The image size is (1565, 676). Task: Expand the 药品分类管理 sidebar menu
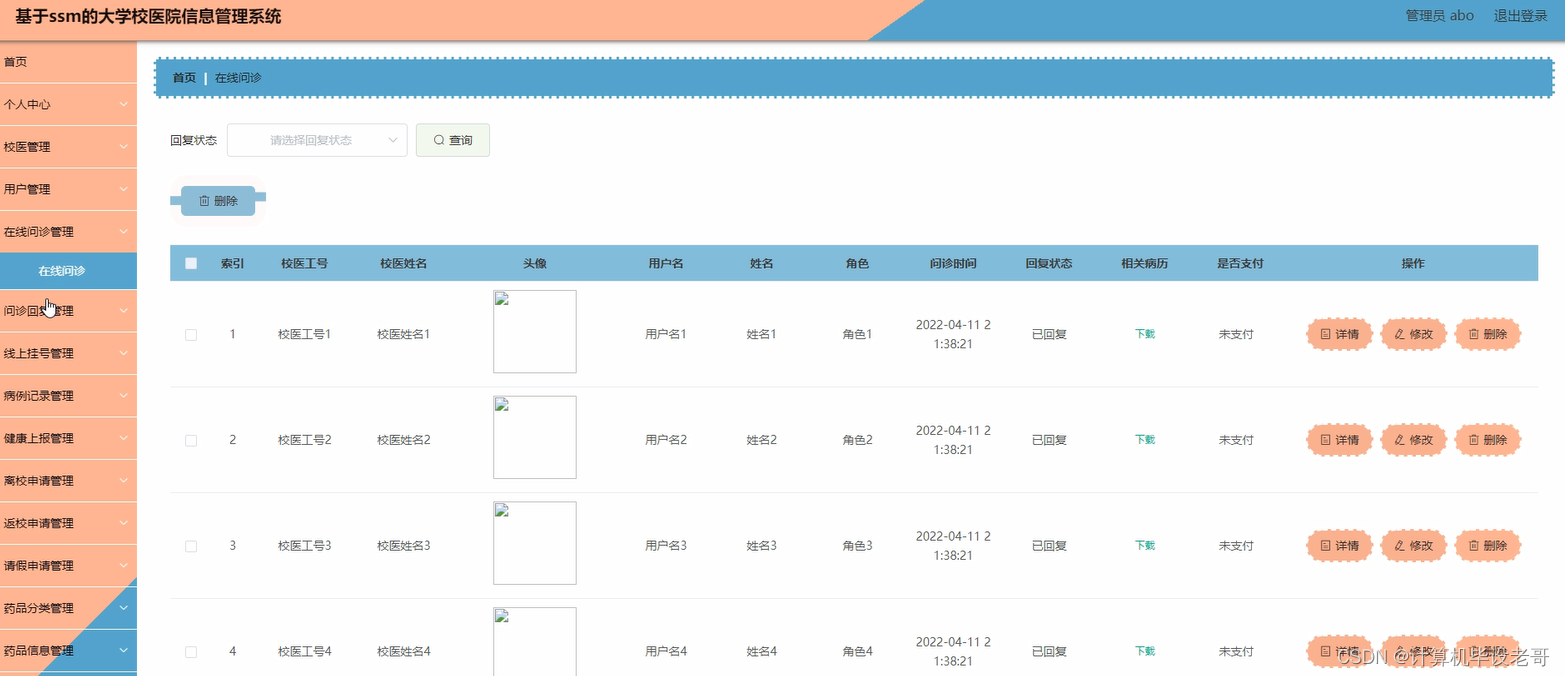[68, 608]
